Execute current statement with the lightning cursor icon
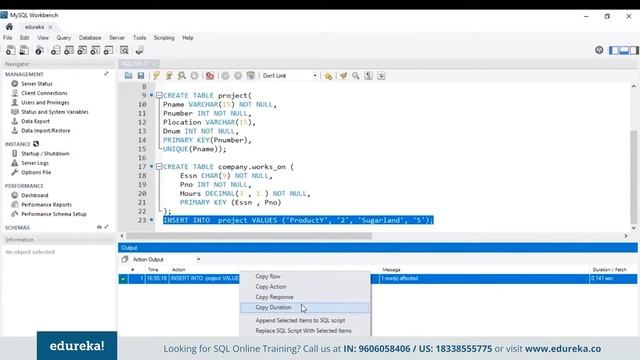This screenshot has width=640, height=360. (x=169, y=76)
